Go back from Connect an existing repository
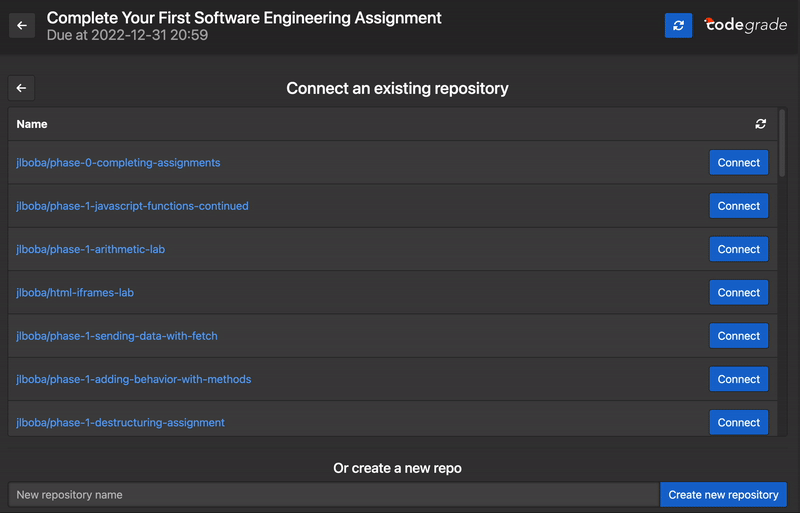Image resolution: width=800 pixels, height=513 pixels. 22,88
